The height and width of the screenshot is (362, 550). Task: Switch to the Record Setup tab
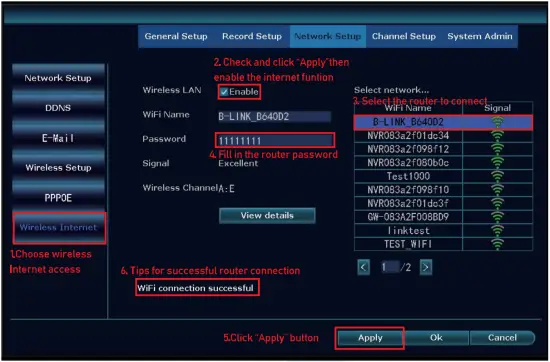coord(252,36)
